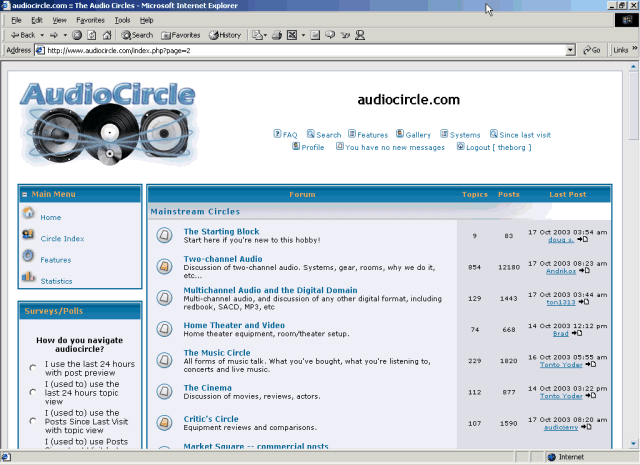Open the Help menu

click(x=146, y=20)
